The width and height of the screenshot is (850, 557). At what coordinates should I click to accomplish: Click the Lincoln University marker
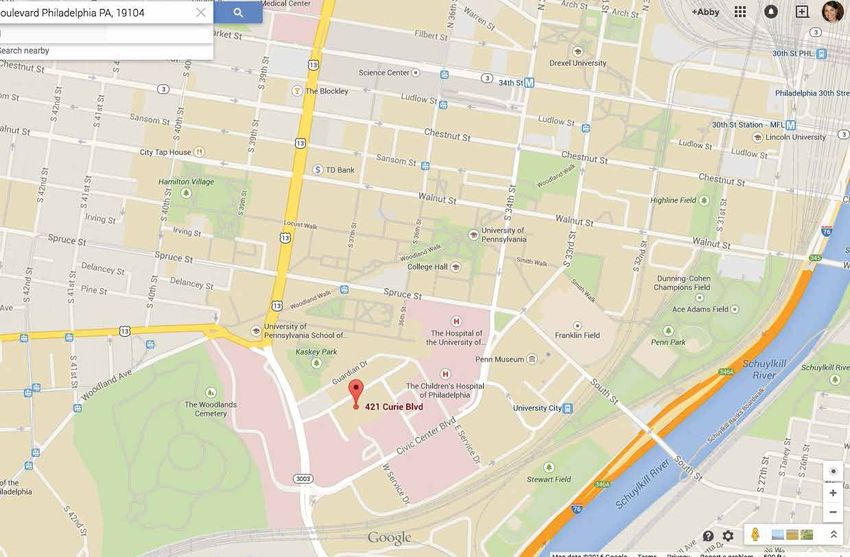pos(758,137)
